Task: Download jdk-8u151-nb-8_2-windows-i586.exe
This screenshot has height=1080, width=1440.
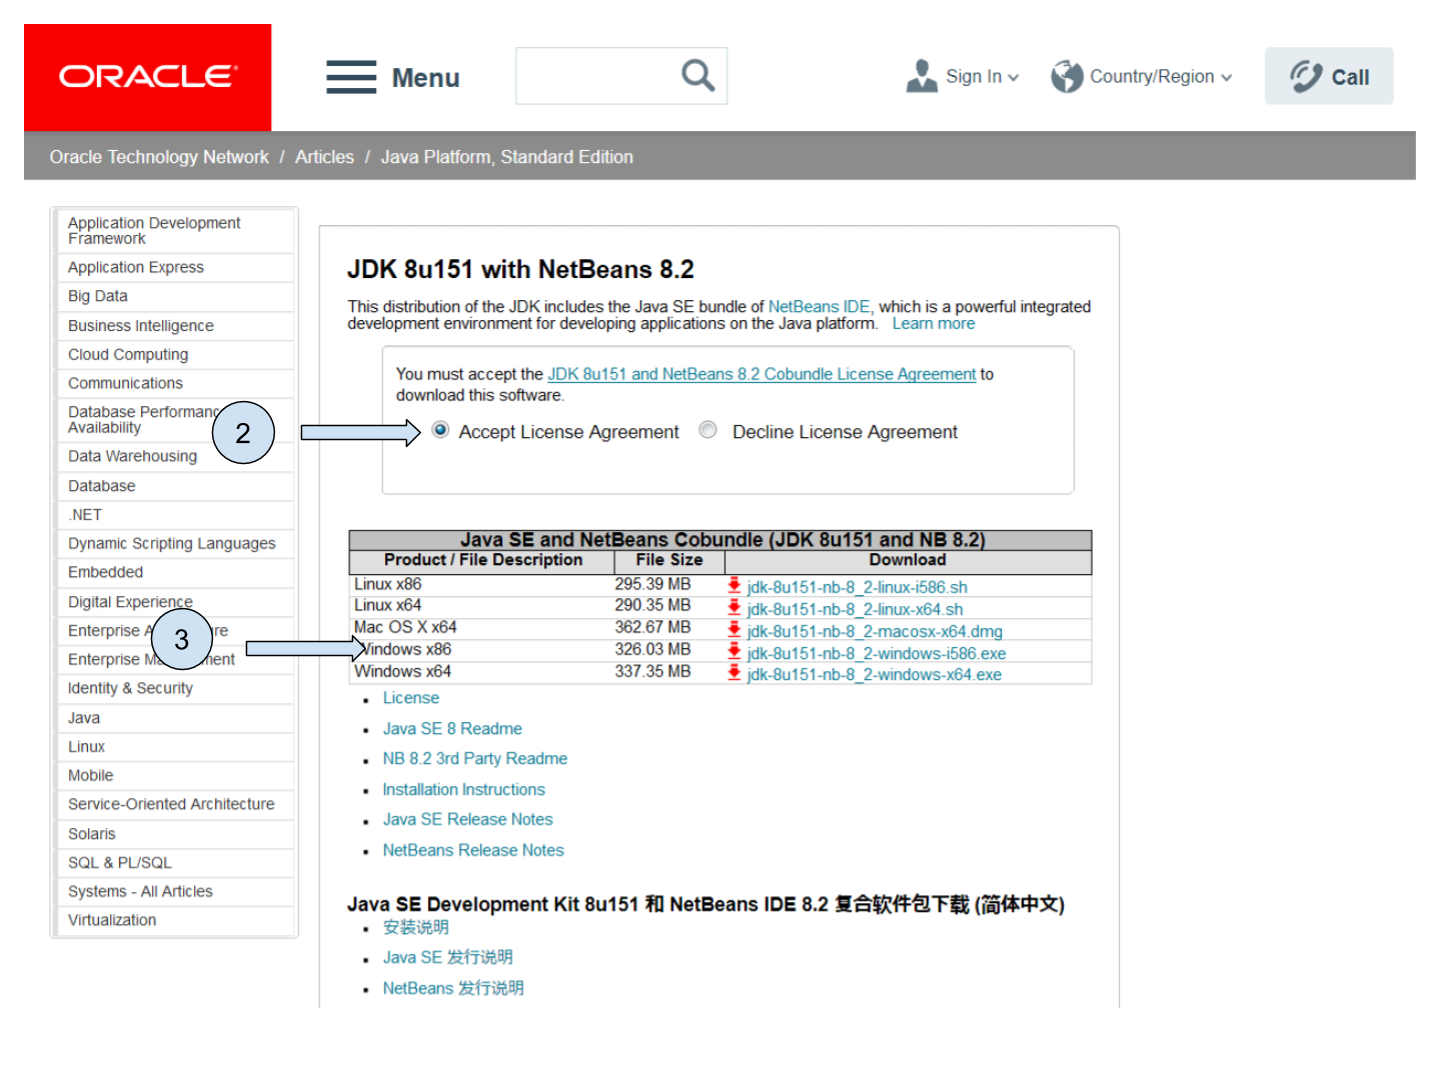Action: tap(877, 653)
